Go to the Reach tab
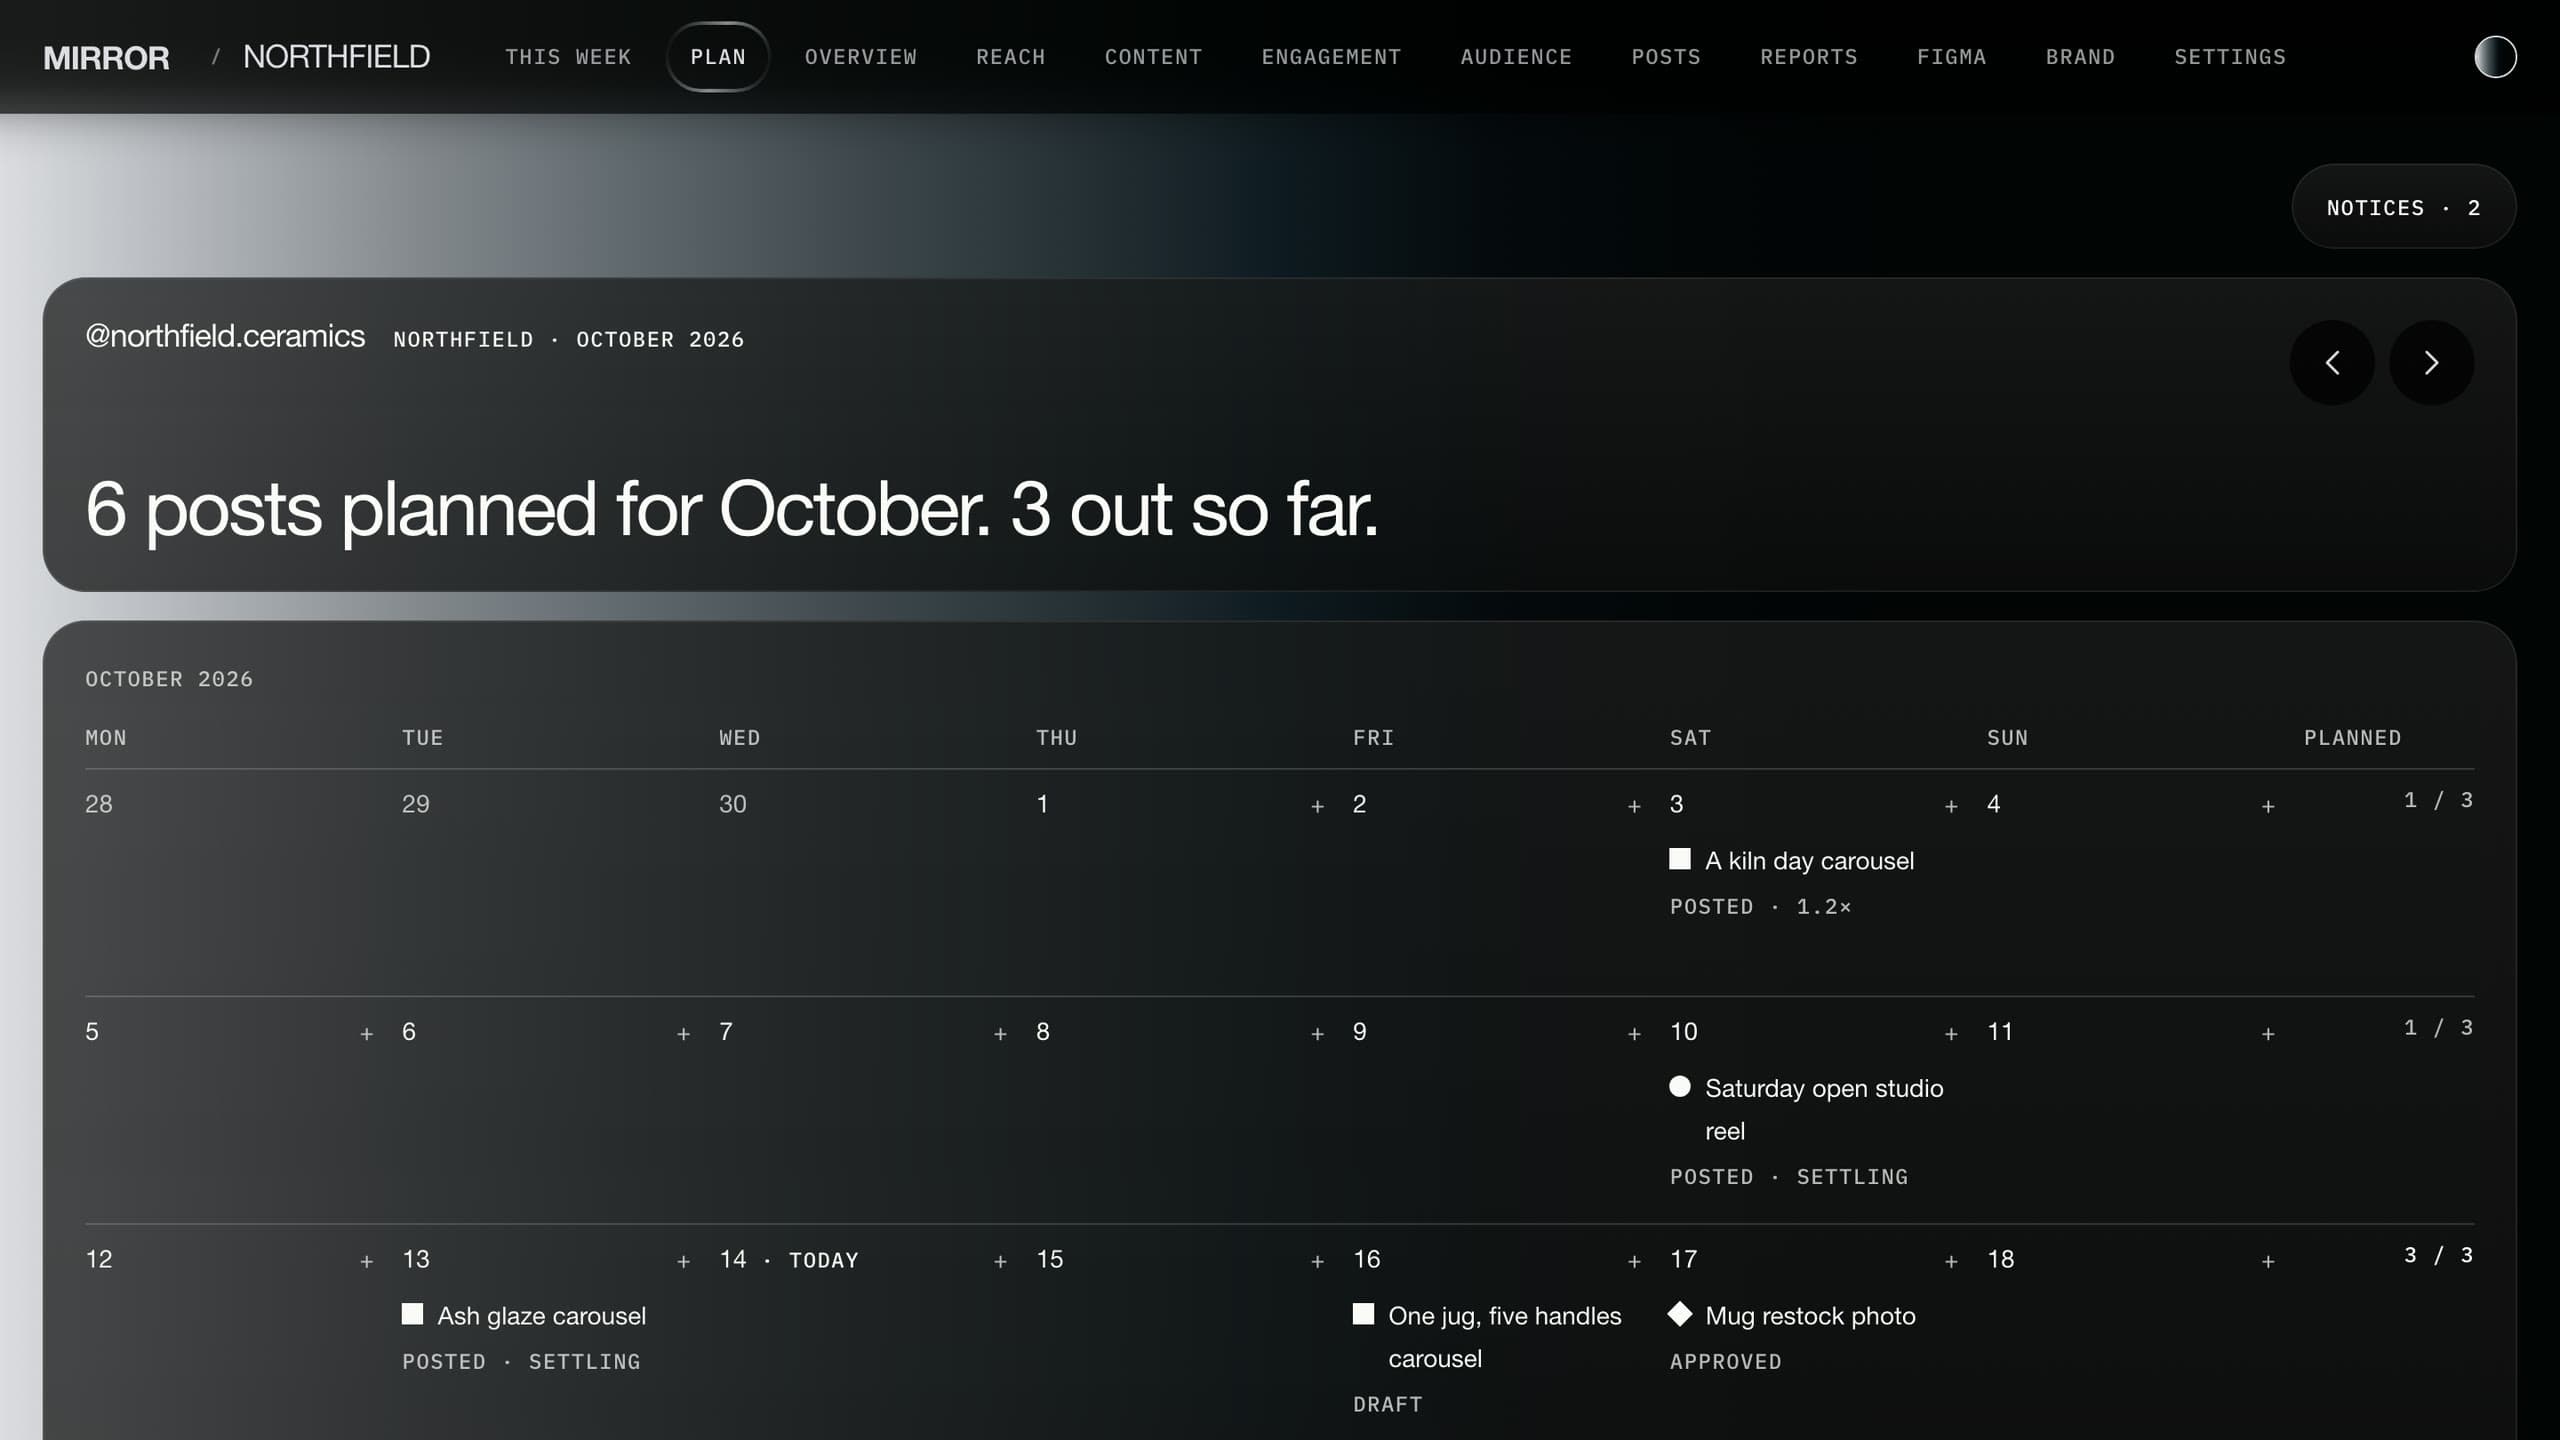The height and width of the screenshot is (1440, 2560). [x=1010, y=57]
